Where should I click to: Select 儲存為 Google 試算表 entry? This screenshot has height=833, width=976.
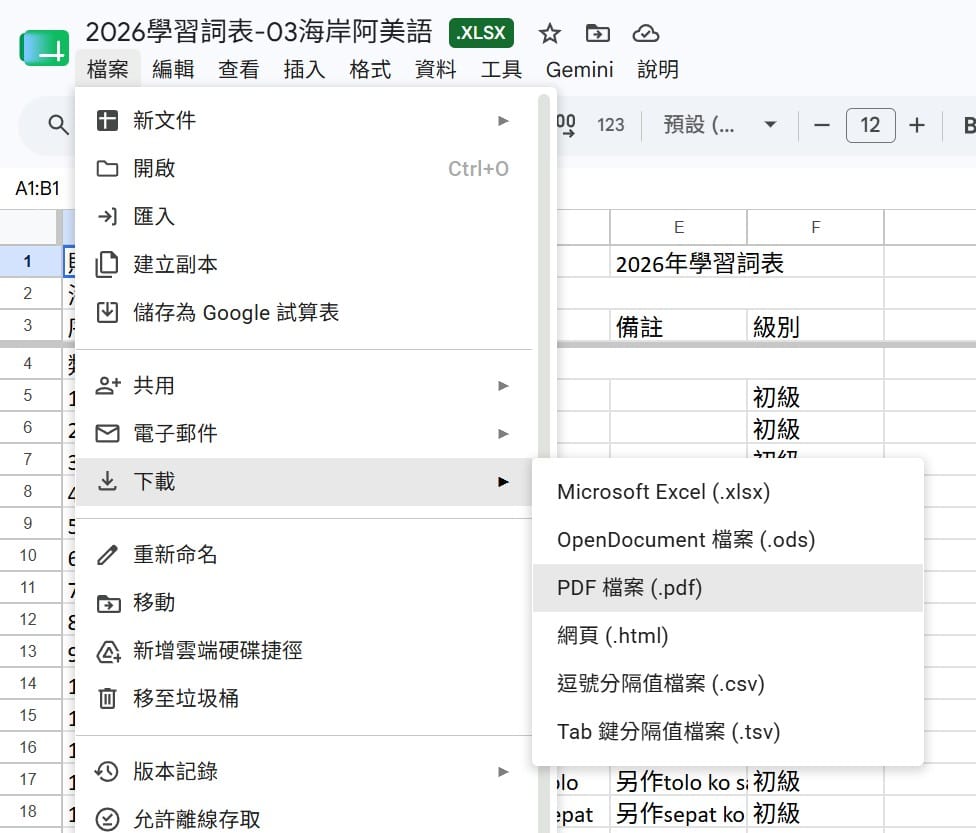click(304, 312)
